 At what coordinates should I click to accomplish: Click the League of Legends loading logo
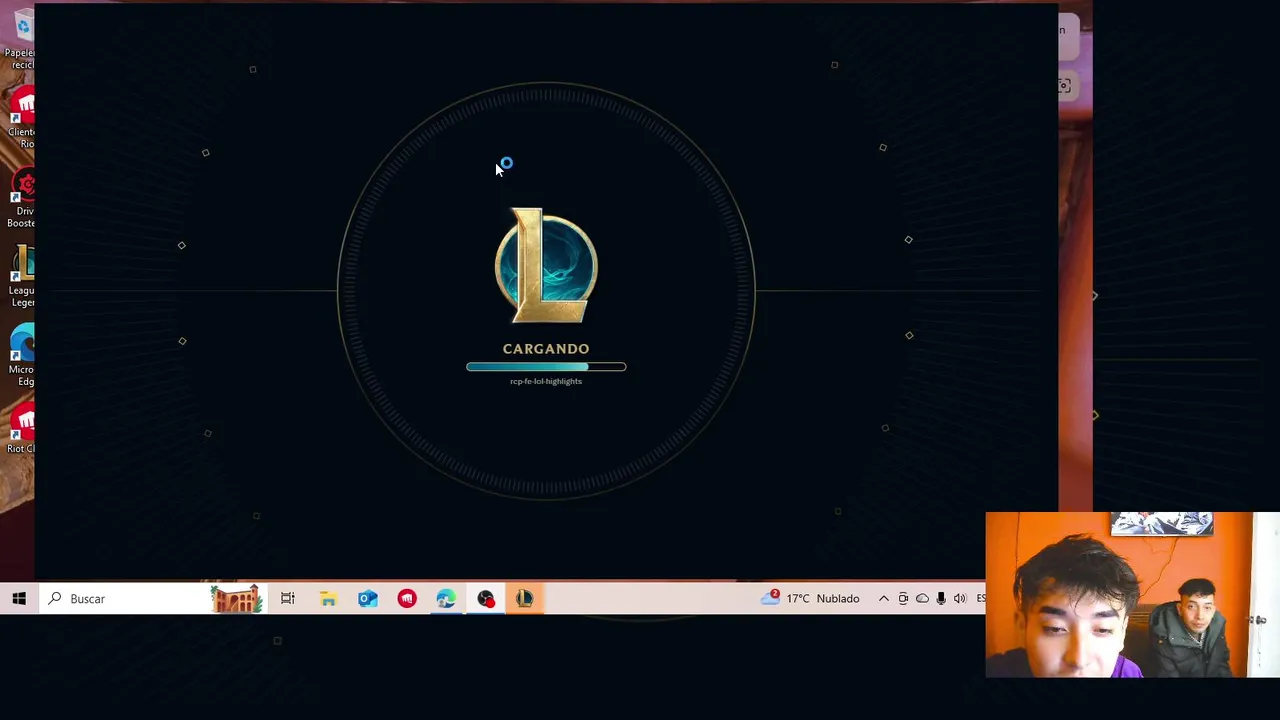point(546,266)
